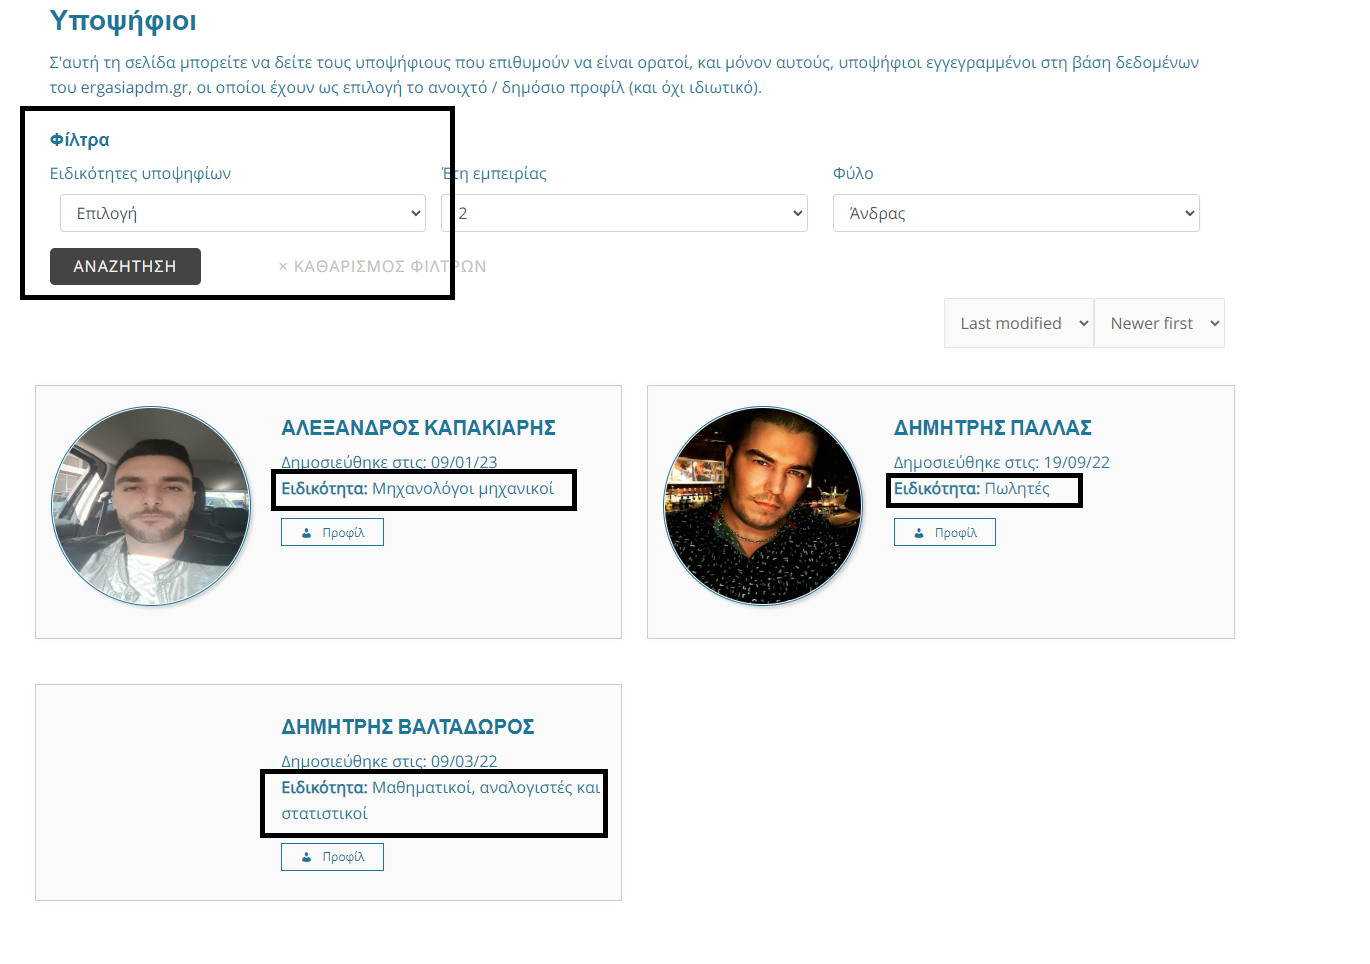This screenshot has width=1370, height=964.
Task: Open the Ειδικότητες υποψηφίων dropdown
Action: (x=243, y=213)
